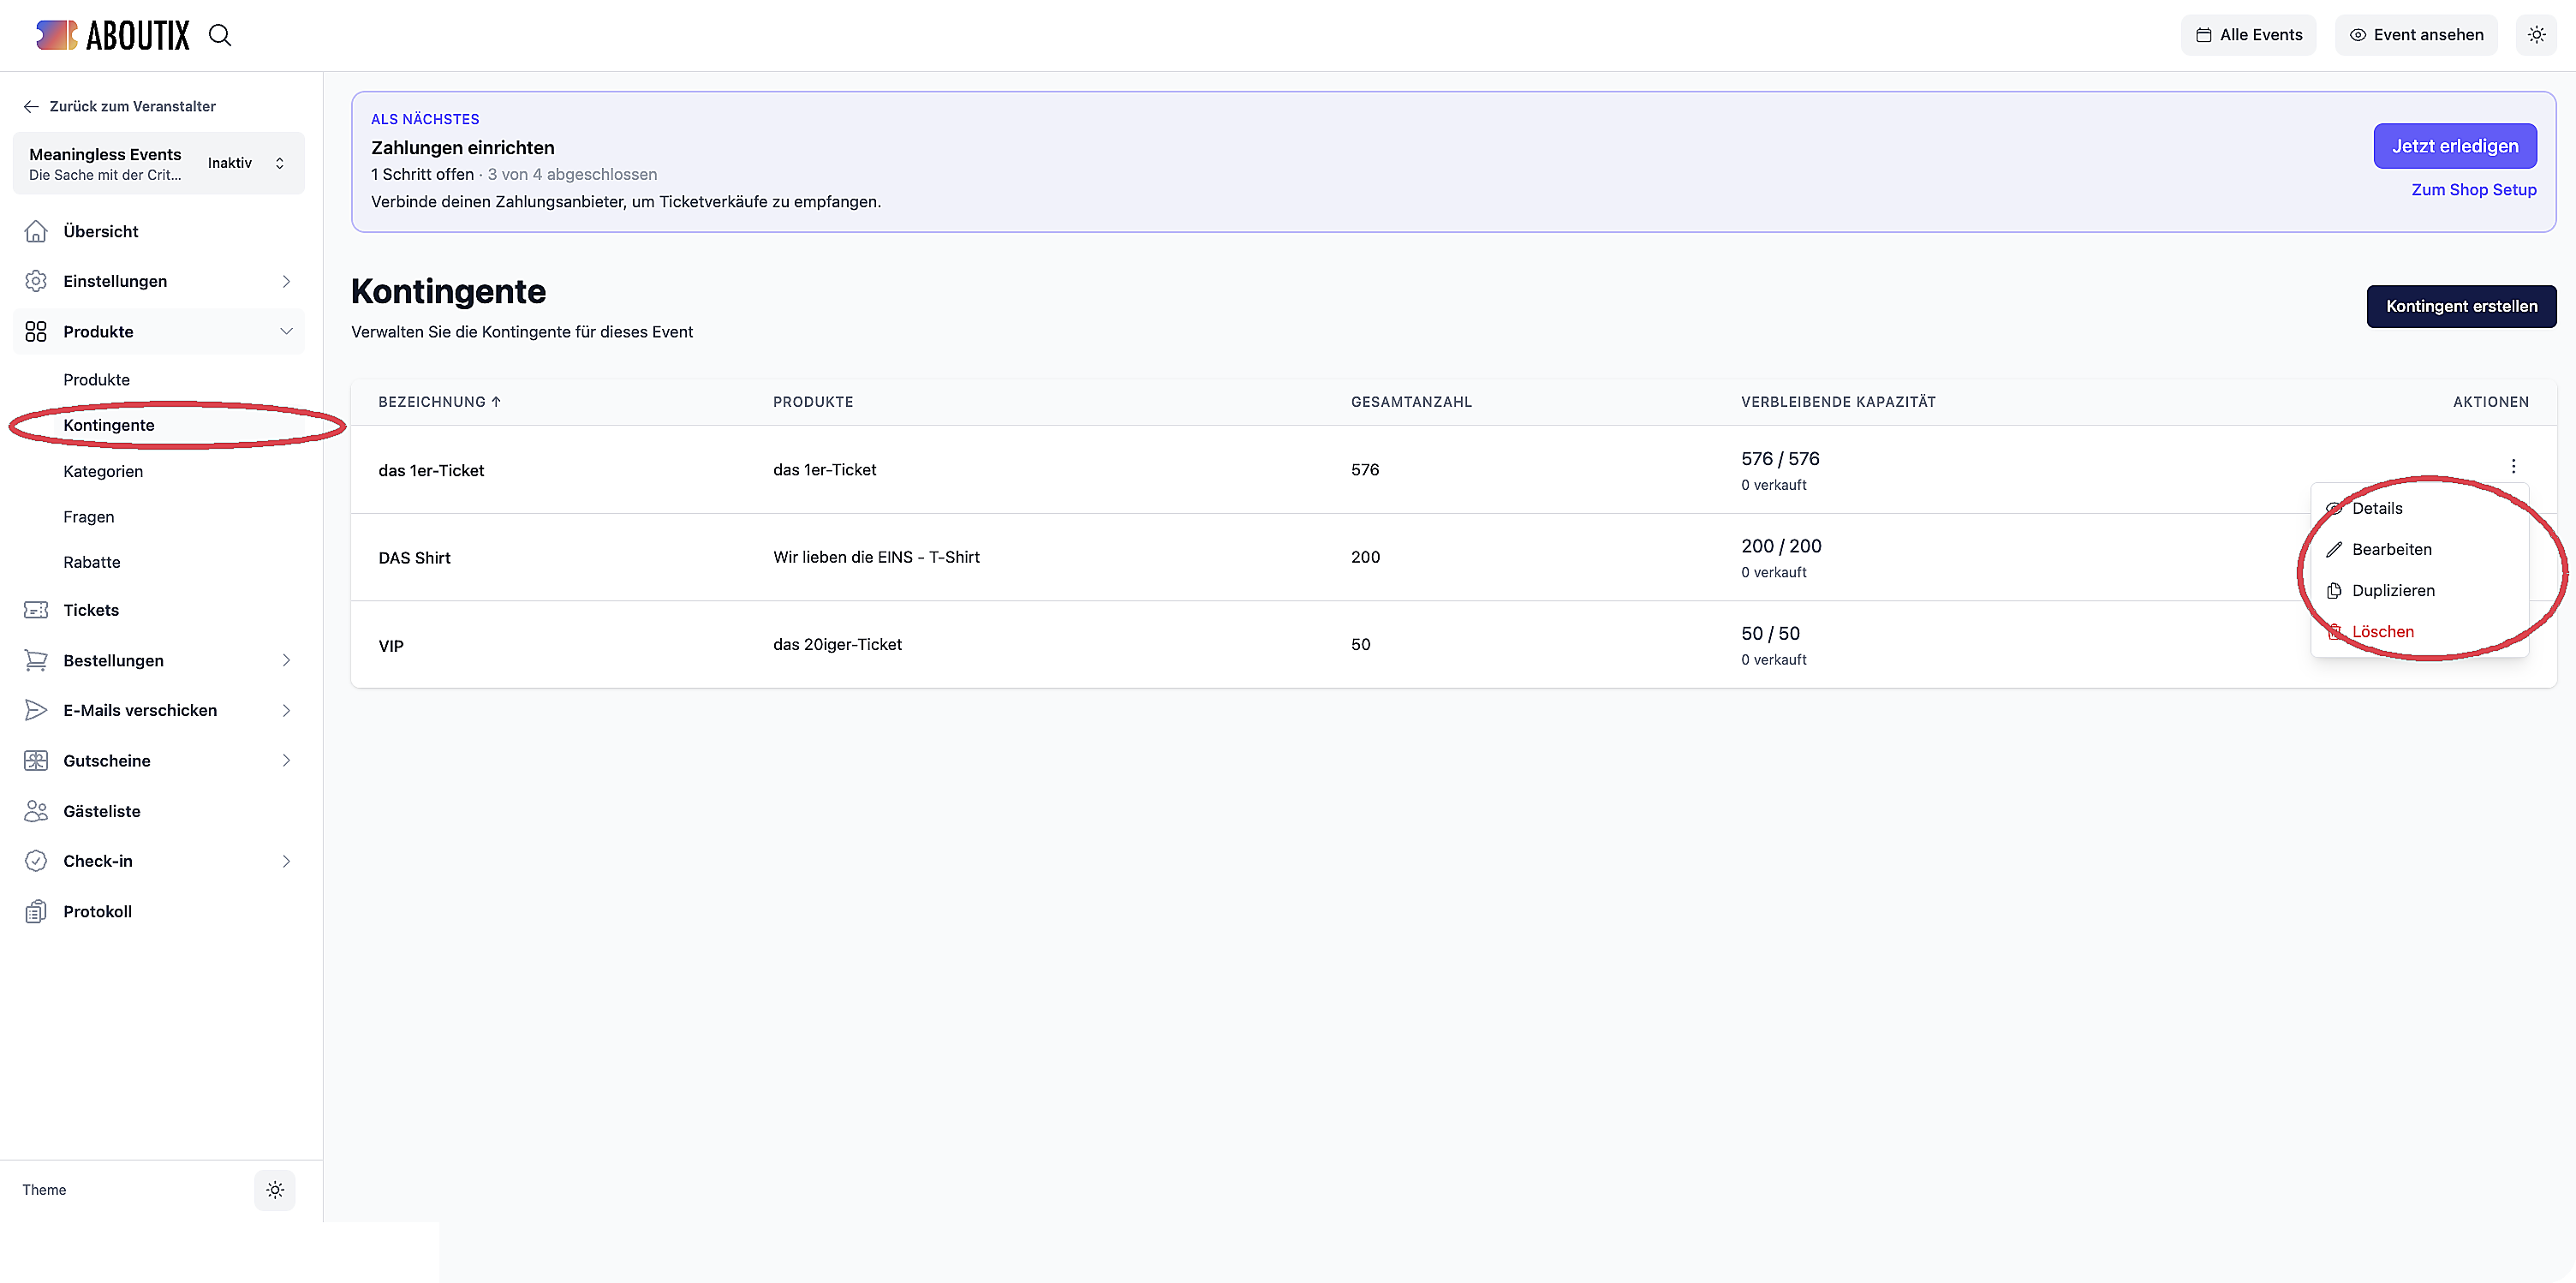The image size is (2576, 1283).
Task: Click the Jetzt erledigen button
Action: tap(2455, 146)
